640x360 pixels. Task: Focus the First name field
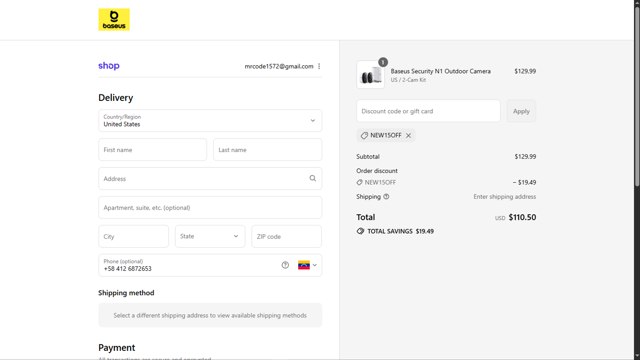[152, 149]
